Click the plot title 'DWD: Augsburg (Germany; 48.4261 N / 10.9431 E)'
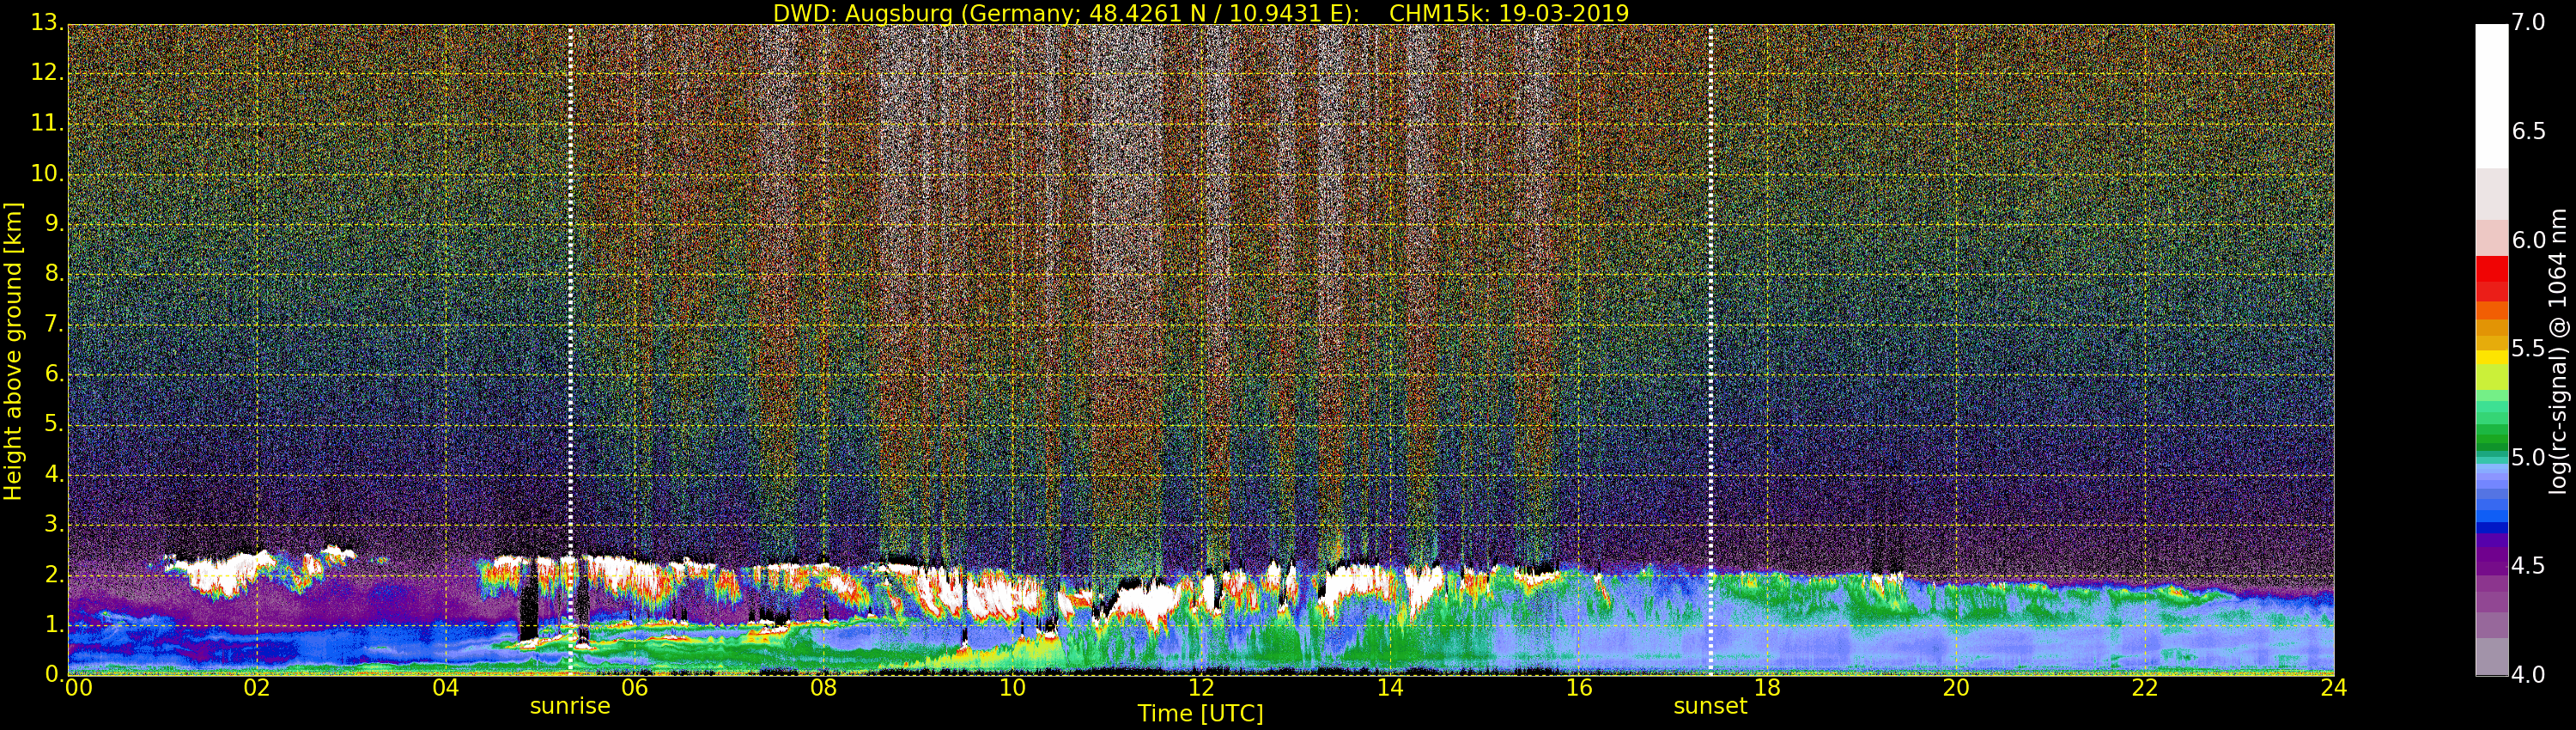The image size is (2576, 730). coord(1066,13)
